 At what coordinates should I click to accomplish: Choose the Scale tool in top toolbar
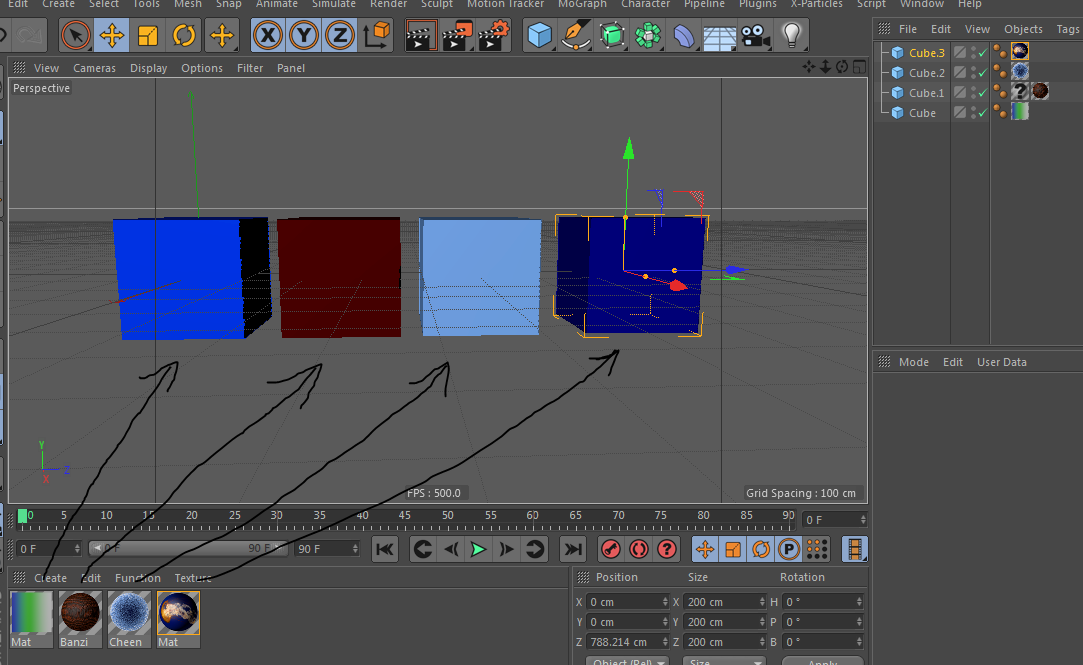click(x=148, y=35)
